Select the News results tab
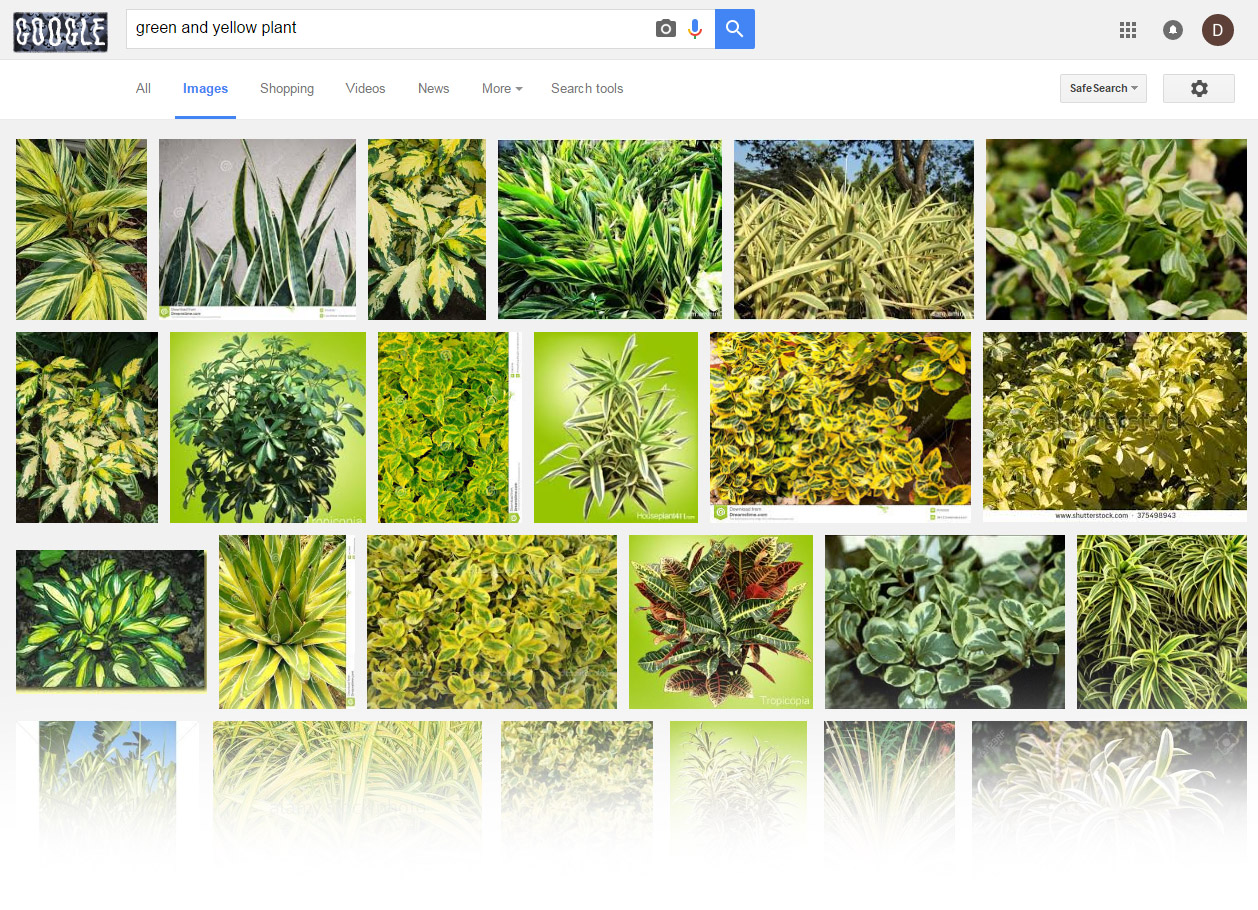This screenshot has height=910, width=1258. coord(433,88)
